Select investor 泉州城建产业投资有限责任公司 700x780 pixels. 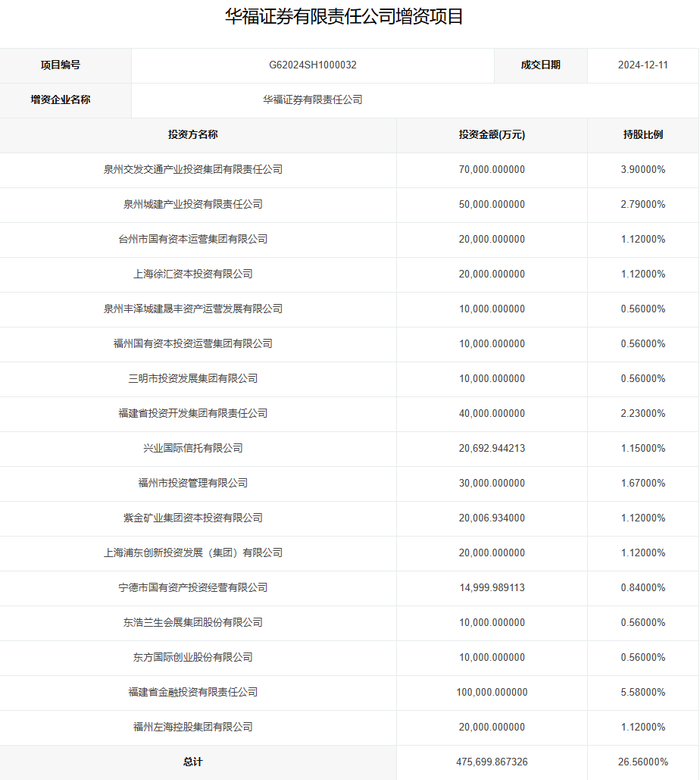193,204
